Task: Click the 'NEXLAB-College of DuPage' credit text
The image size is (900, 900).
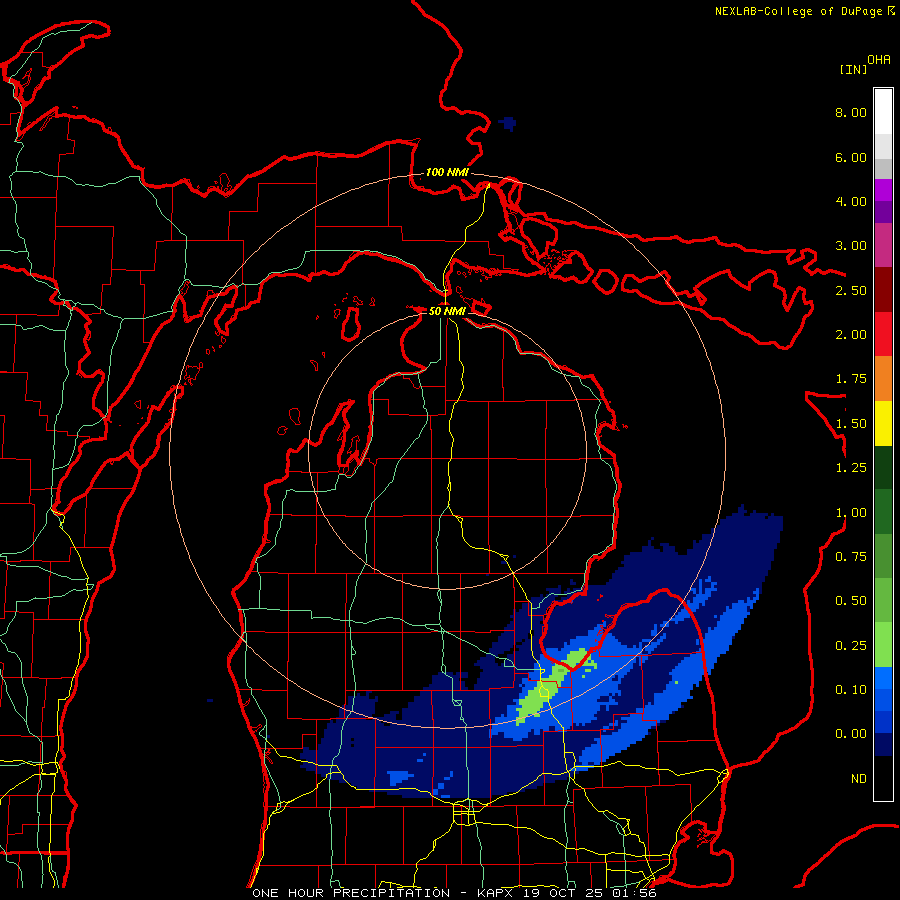Action: (798, 11)
